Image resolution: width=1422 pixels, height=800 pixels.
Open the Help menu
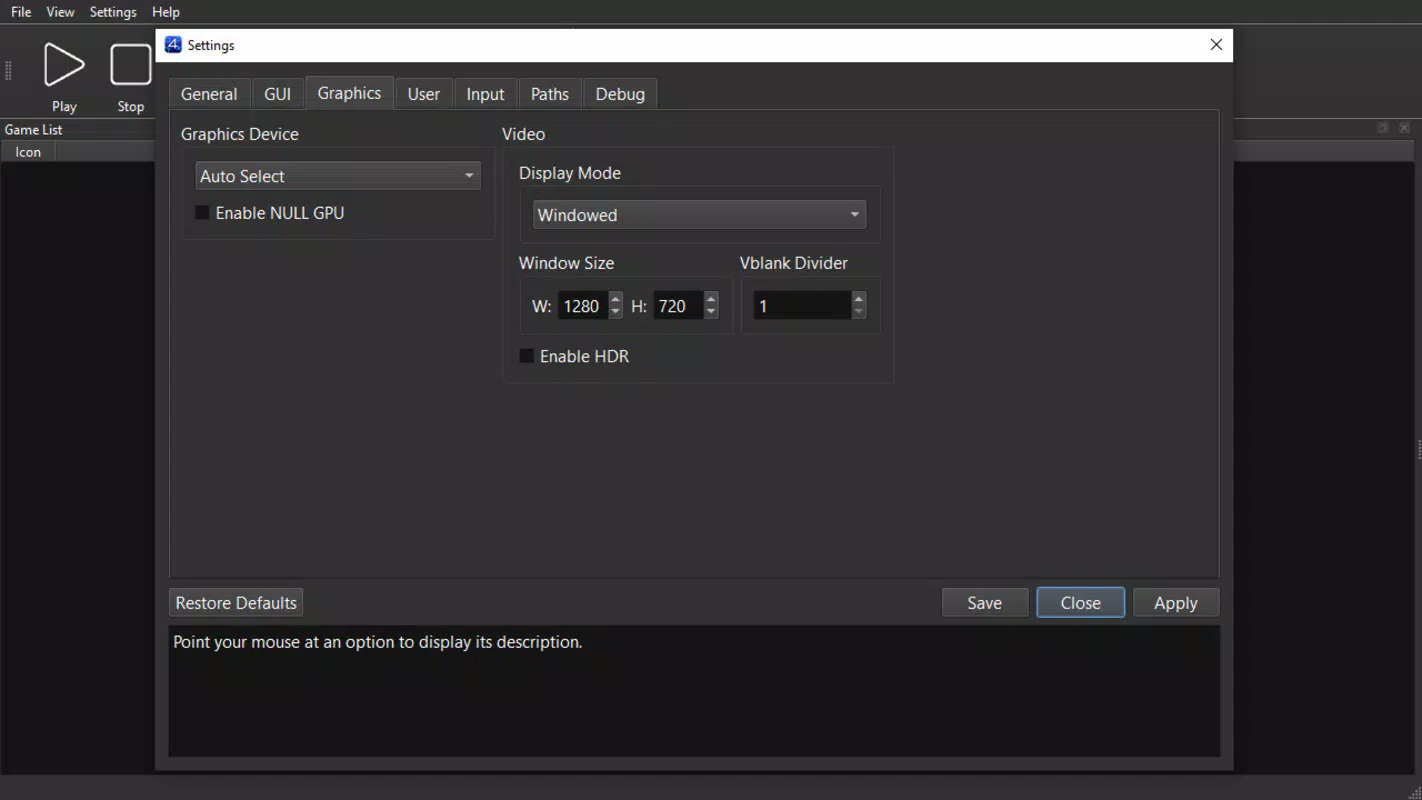coord(166,12)
